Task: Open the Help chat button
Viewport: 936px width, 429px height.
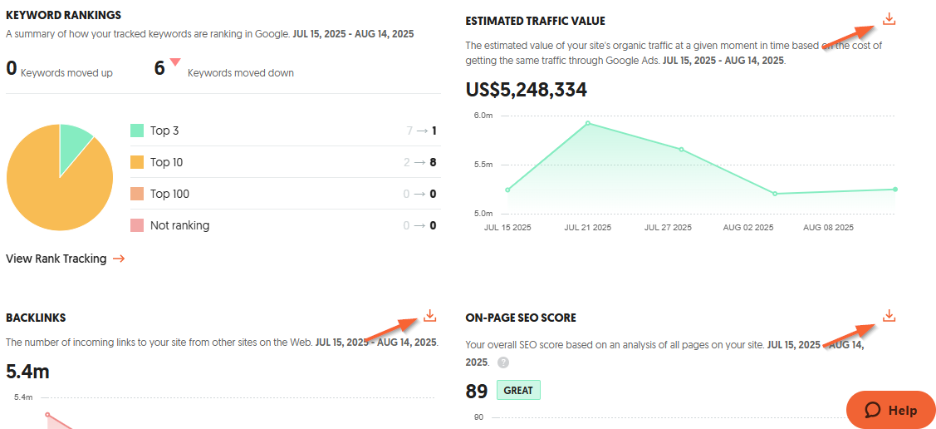Action: click(891, 410)
